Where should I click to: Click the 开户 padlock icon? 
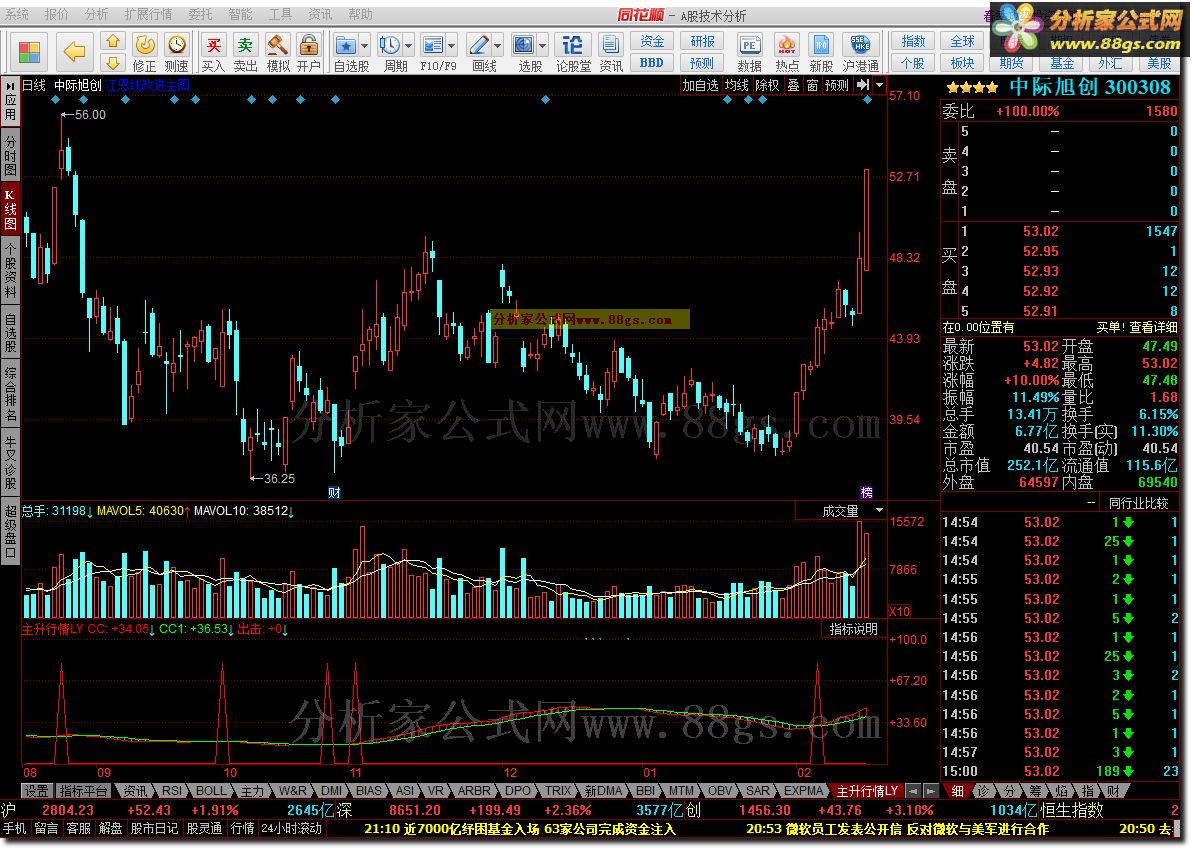click(309, 44)
